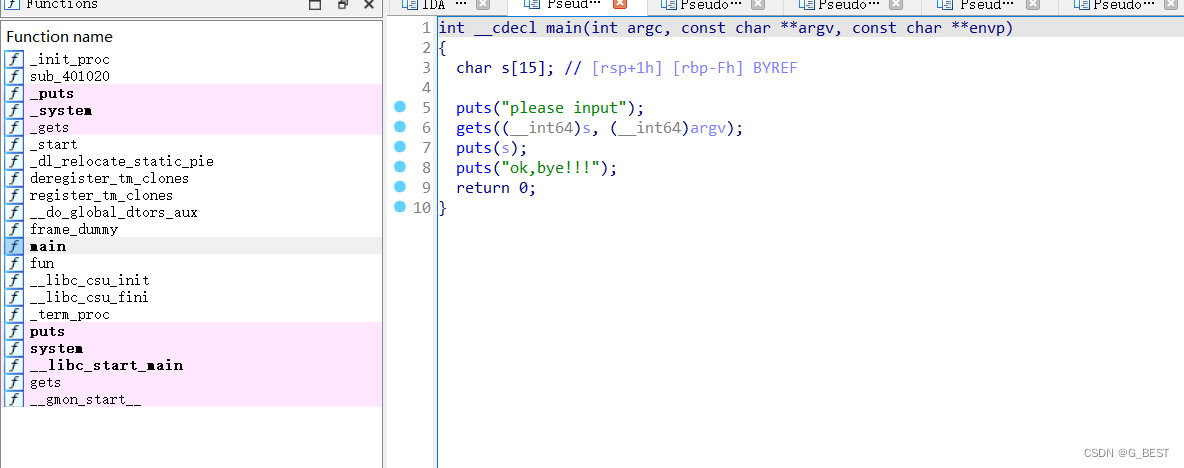The height and width of the screenshot is (468, 1184).
Task: Click the function icon next to sub_401020
Action: pyautogui.click(x=14, y=76)
